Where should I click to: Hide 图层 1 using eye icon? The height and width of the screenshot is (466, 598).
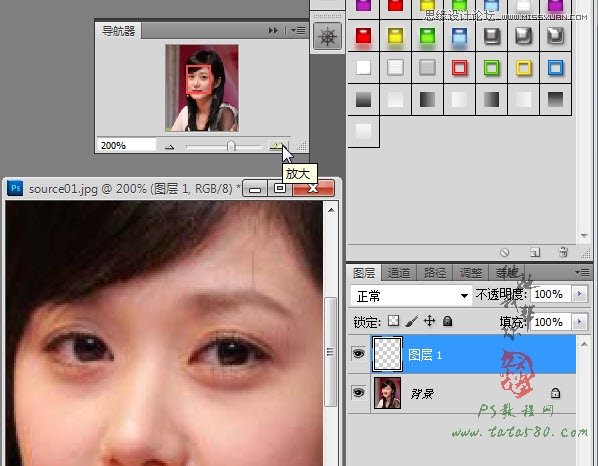(x=358, y=354)
